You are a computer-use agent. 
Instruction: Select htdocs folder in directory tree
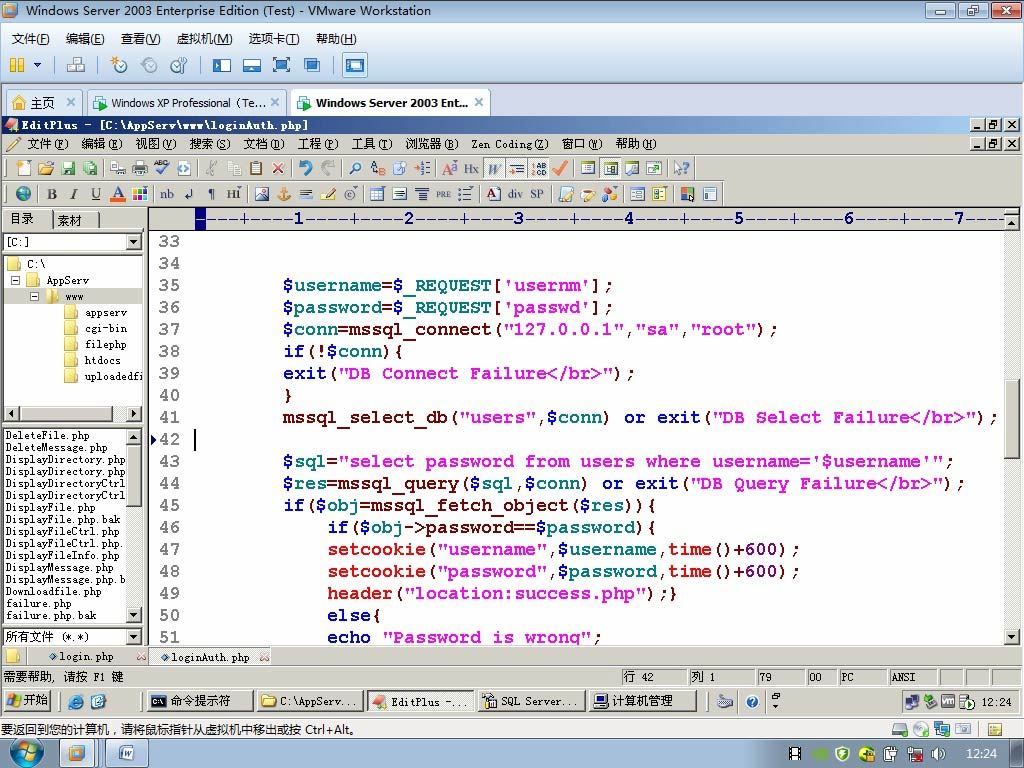coord(102,360)
